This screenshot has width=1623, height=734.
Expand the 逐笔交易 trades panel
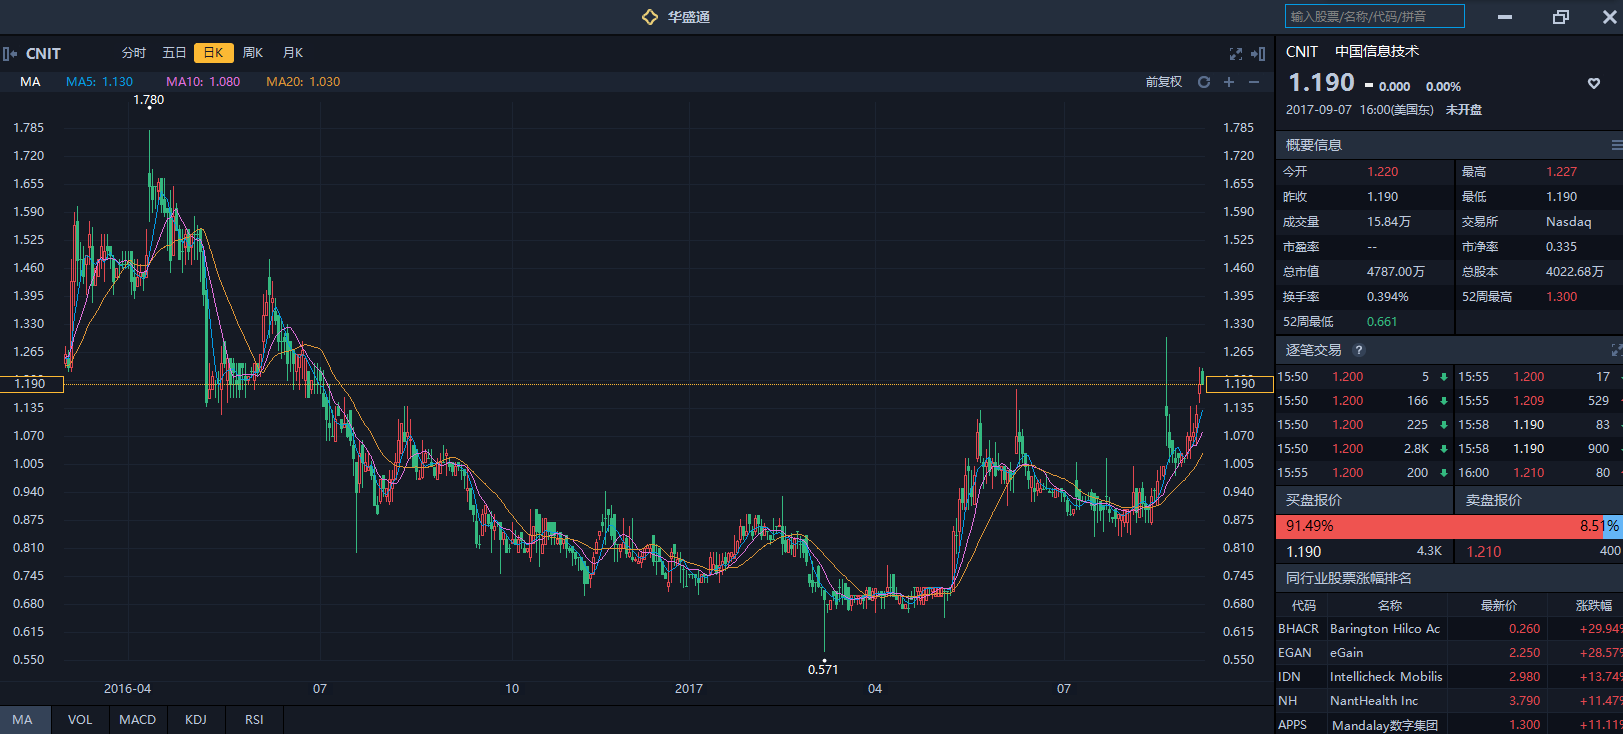click(1616, 350)
